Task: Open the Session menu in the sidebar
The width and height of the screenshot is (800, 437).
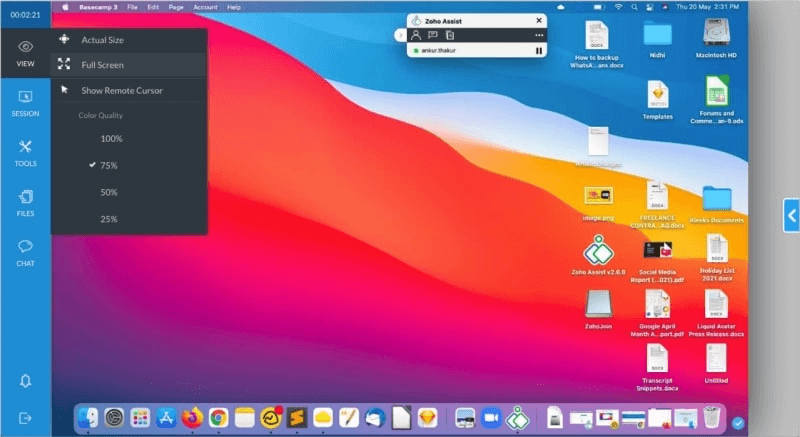Action: [x=25, y=103]
